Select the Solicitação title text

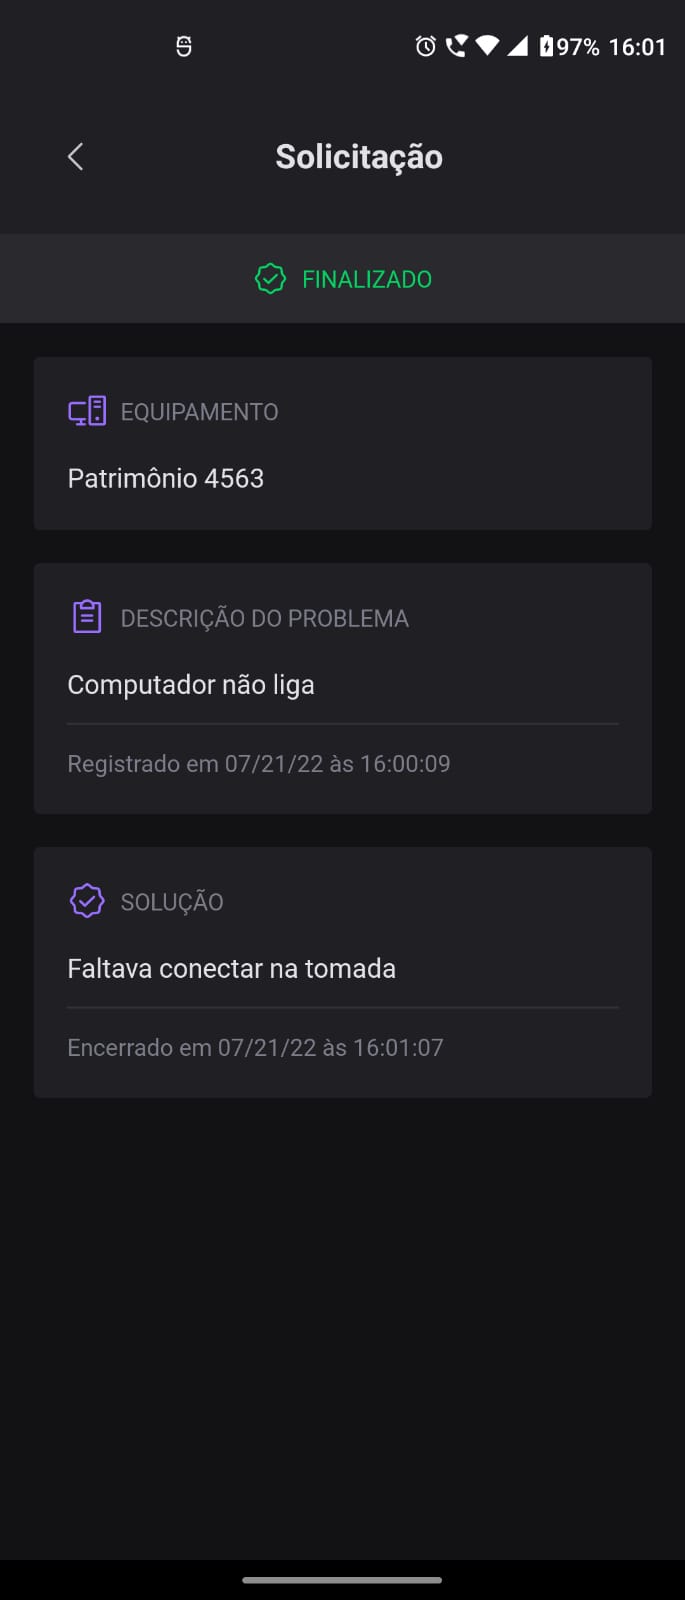coord(359,156)
